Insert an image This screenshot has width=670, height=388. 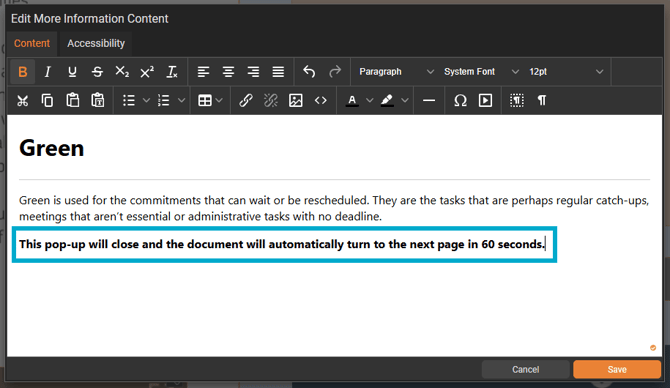point(296,101)
